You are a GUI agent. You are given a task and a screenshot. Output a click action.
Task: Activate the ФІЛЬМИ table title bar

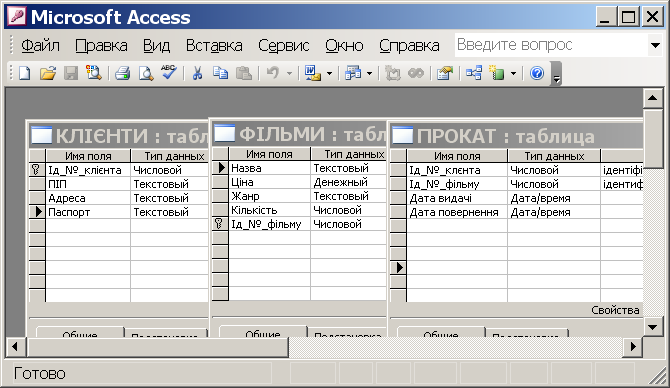[299, 134]
